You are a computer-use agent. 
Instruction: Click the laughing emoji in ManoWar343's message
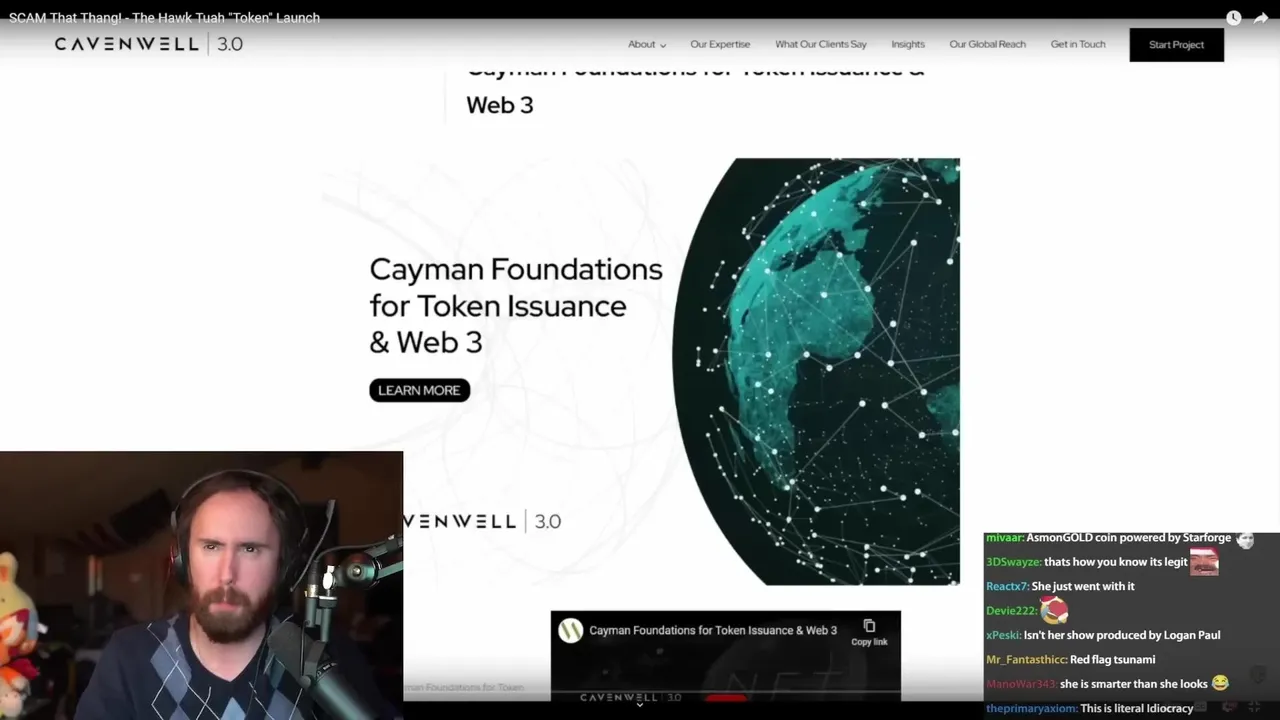(x=1220, y=683)
